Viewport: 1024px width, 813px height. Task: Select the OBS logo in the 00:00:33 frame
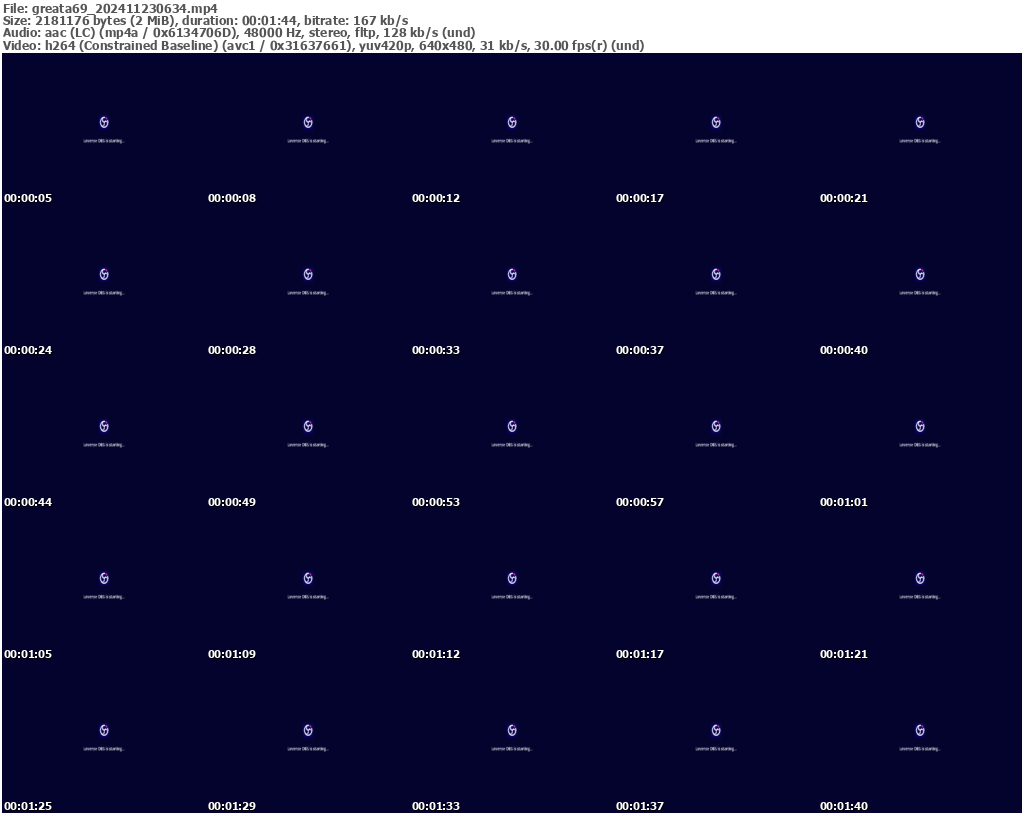point(512,274)
